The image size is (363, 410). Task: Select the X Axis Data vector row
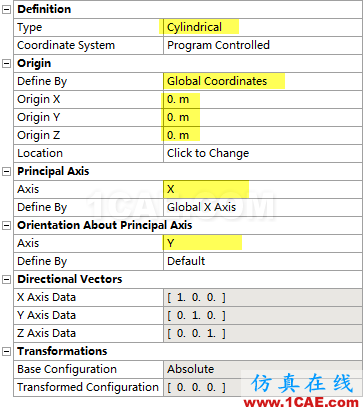coord(188,297)
